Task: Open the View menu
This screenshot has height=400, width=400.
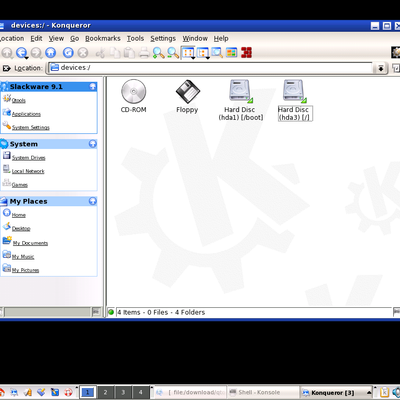Action: click(x=56, y=38)
